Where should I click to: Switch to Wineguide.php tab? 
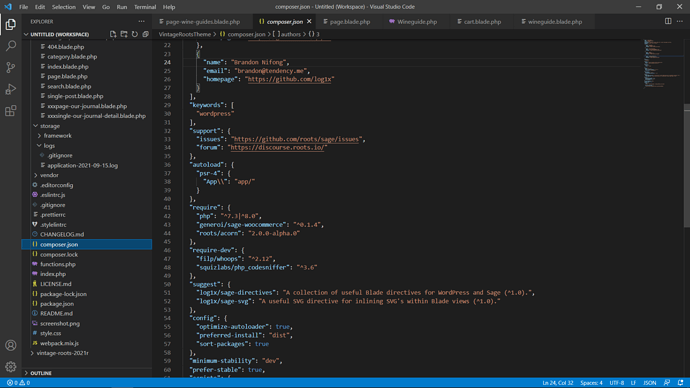(x=417, y=22)
